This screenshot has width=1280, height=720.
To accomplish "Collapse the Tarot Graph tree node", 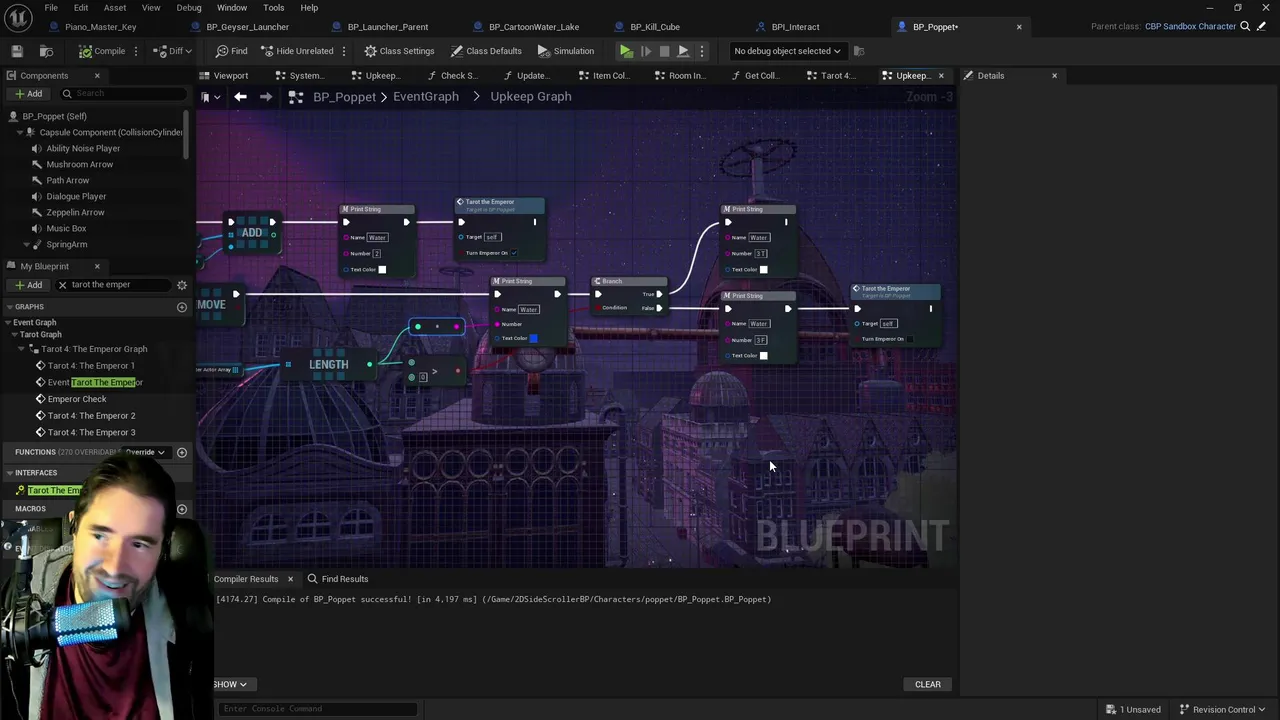I will 15,335.
